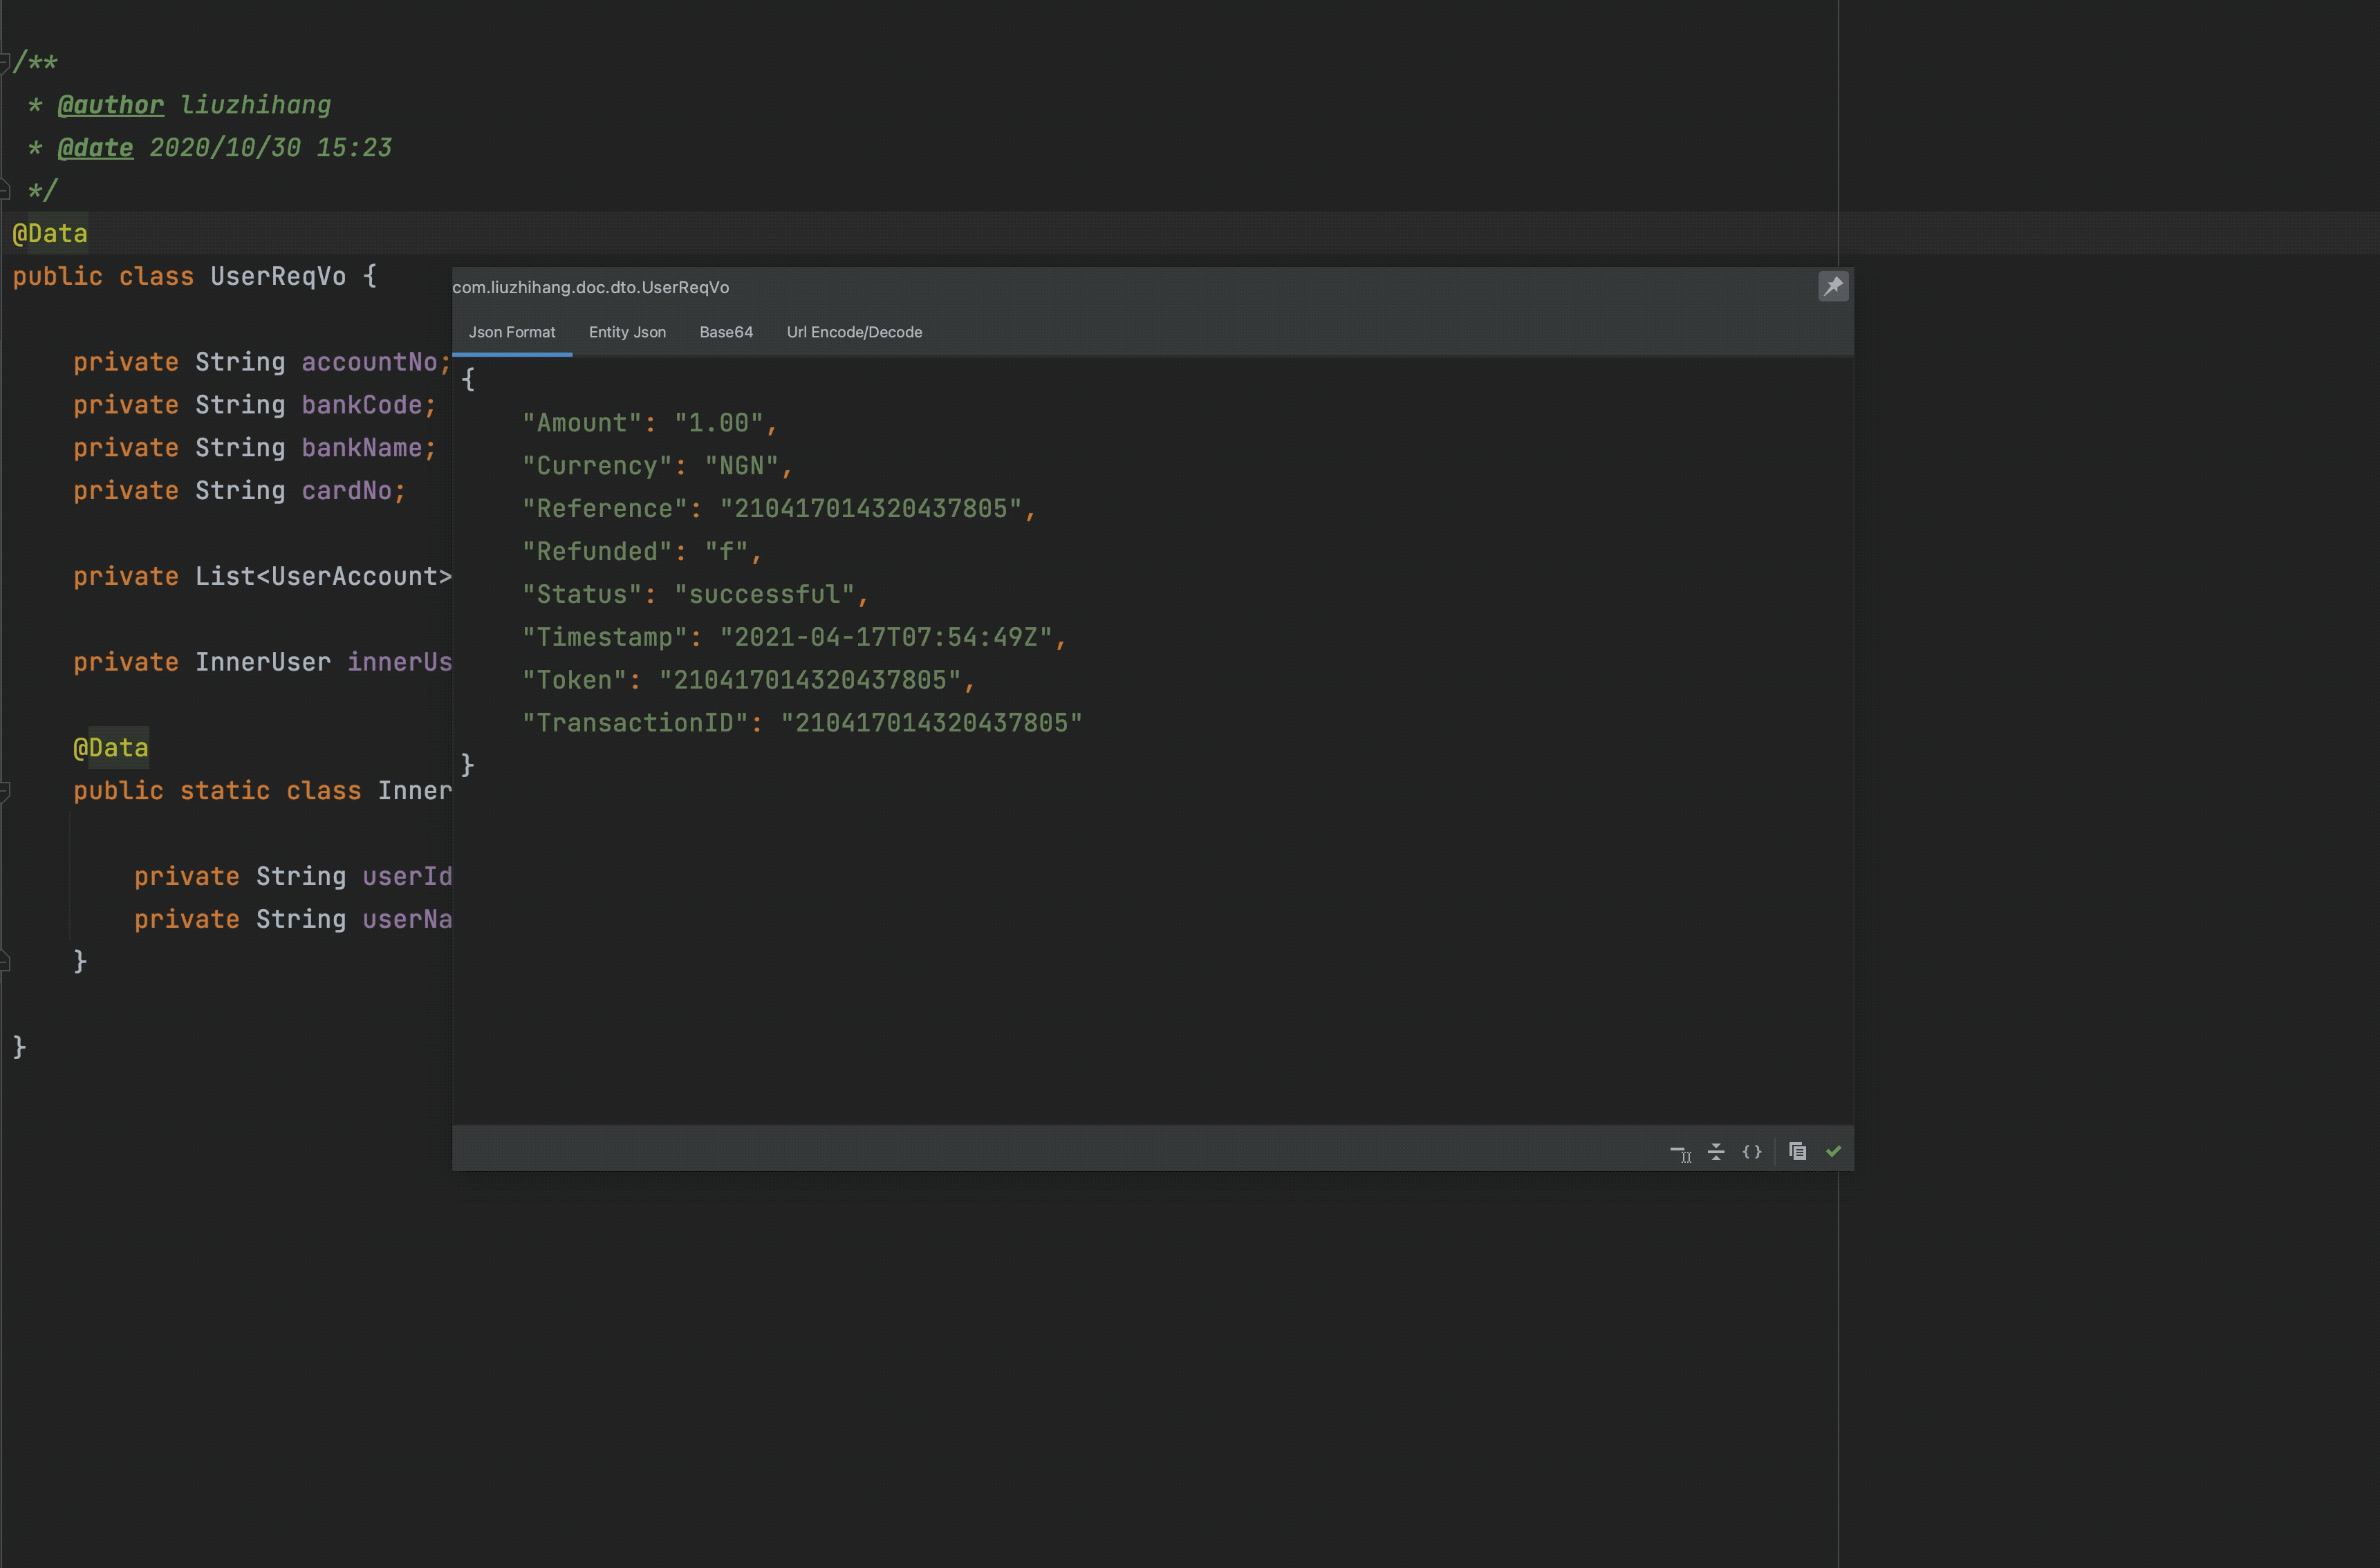Collapse the Javadoc comment fold marker
Image resolution: width=2380 pixels, height=1568 pixels.
[x=5, y=62]
